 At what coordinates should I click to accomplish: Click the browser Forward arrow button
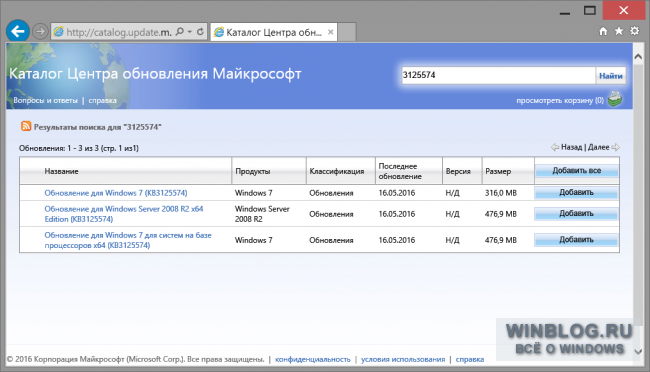coord(40,32)
